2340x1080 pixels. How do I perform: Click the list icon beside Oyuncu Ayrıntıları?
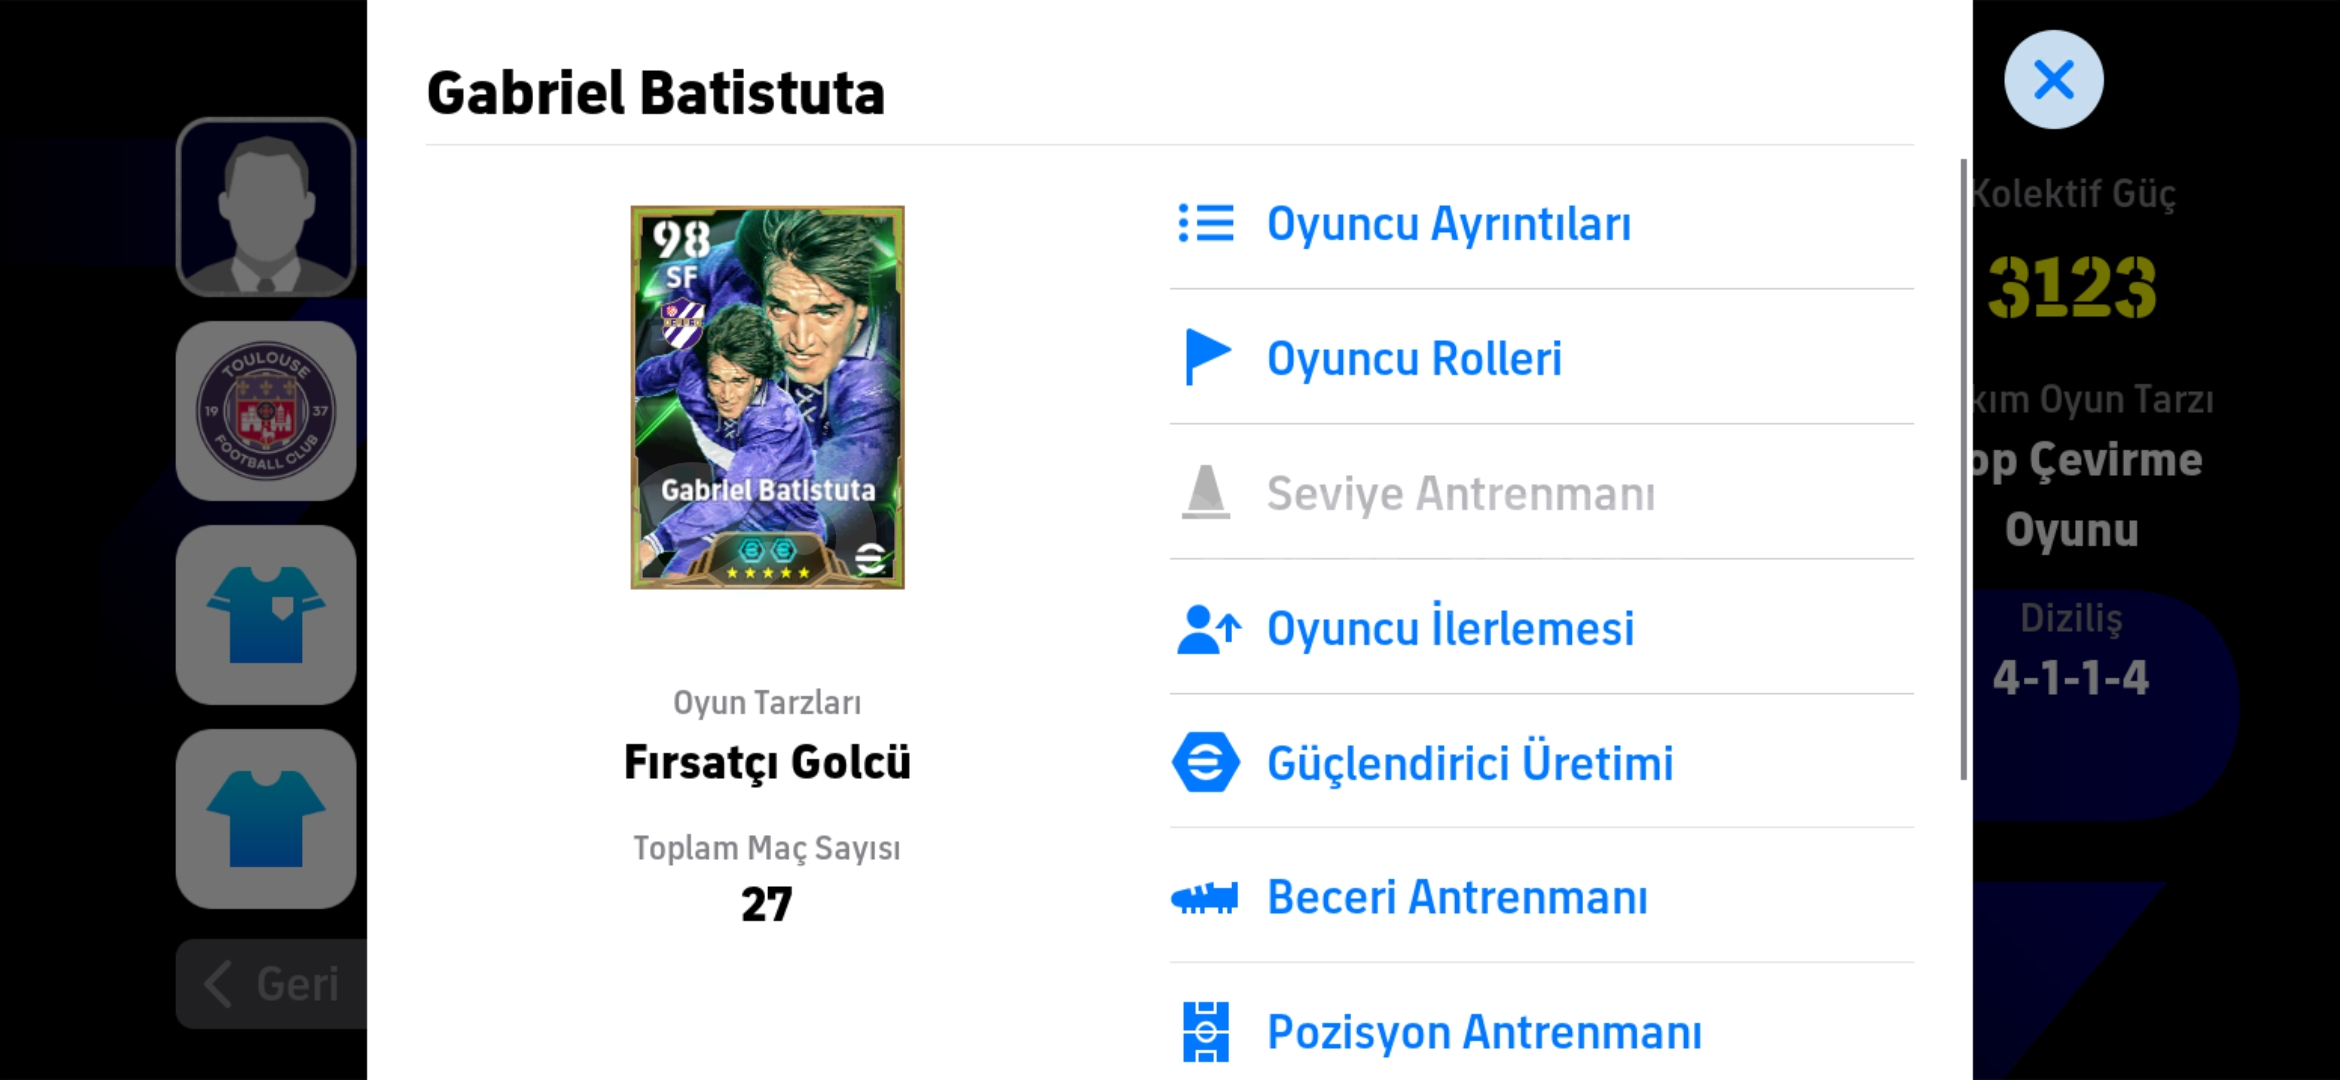[x=1206, y=223]
